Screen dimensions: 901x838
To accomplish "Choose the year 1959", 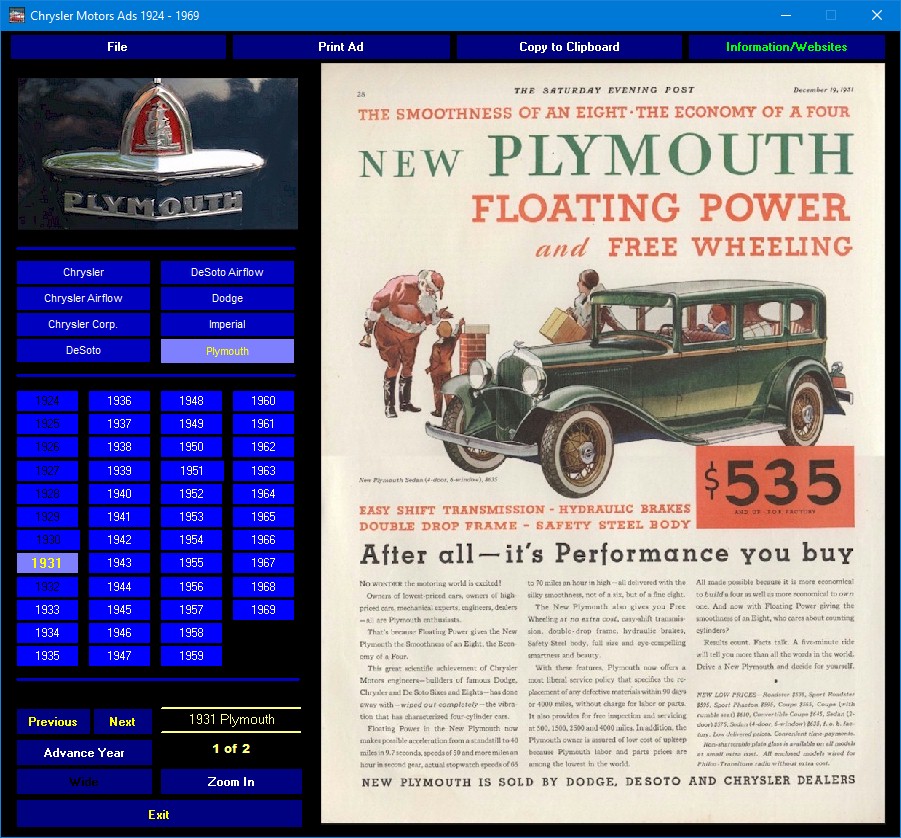I will pyautogui.click(x=191, y=656).
